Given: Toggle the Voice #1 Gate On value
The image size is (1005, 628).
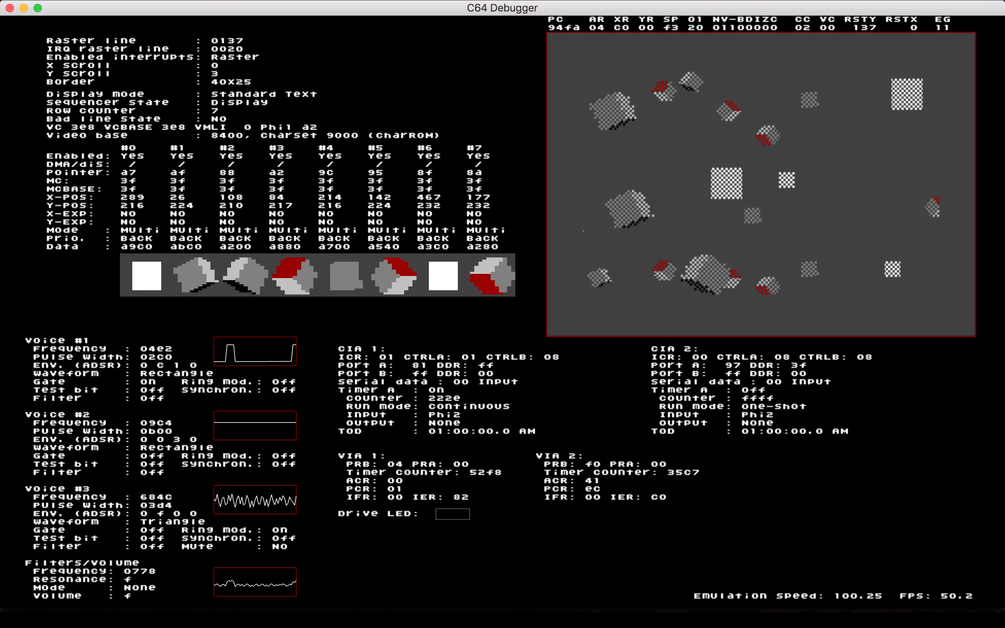Looking at the screenshot, I should [x=148, y=382].
